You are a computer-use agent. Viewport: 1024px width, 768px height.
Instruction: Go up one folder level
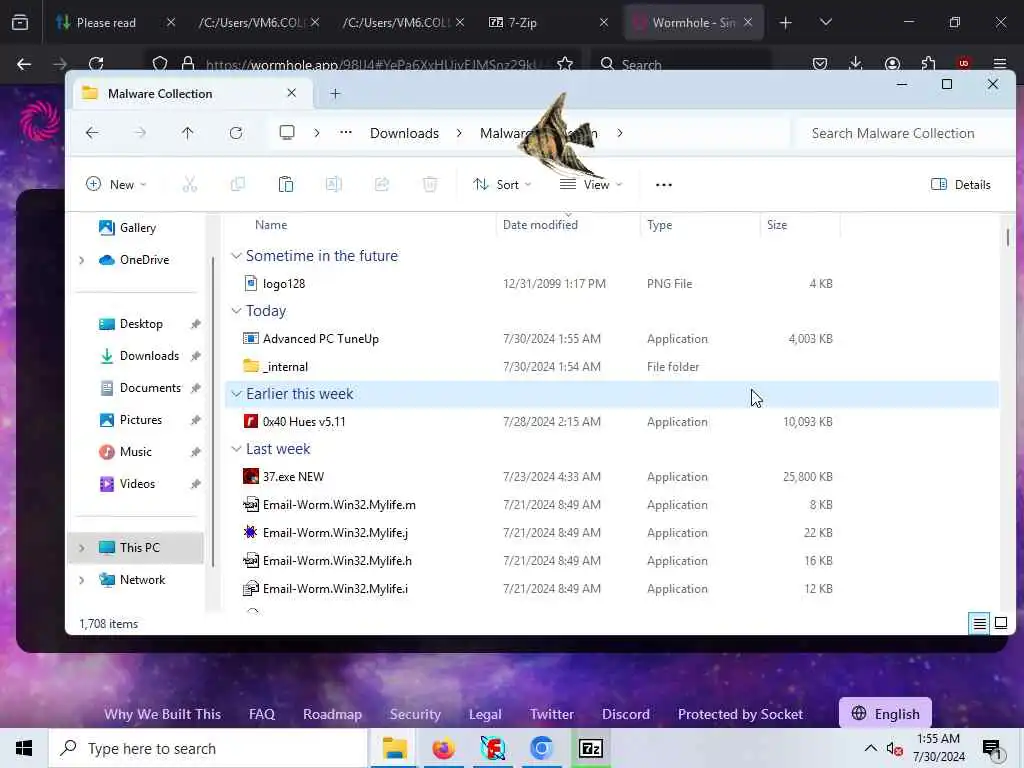[187, 133]
